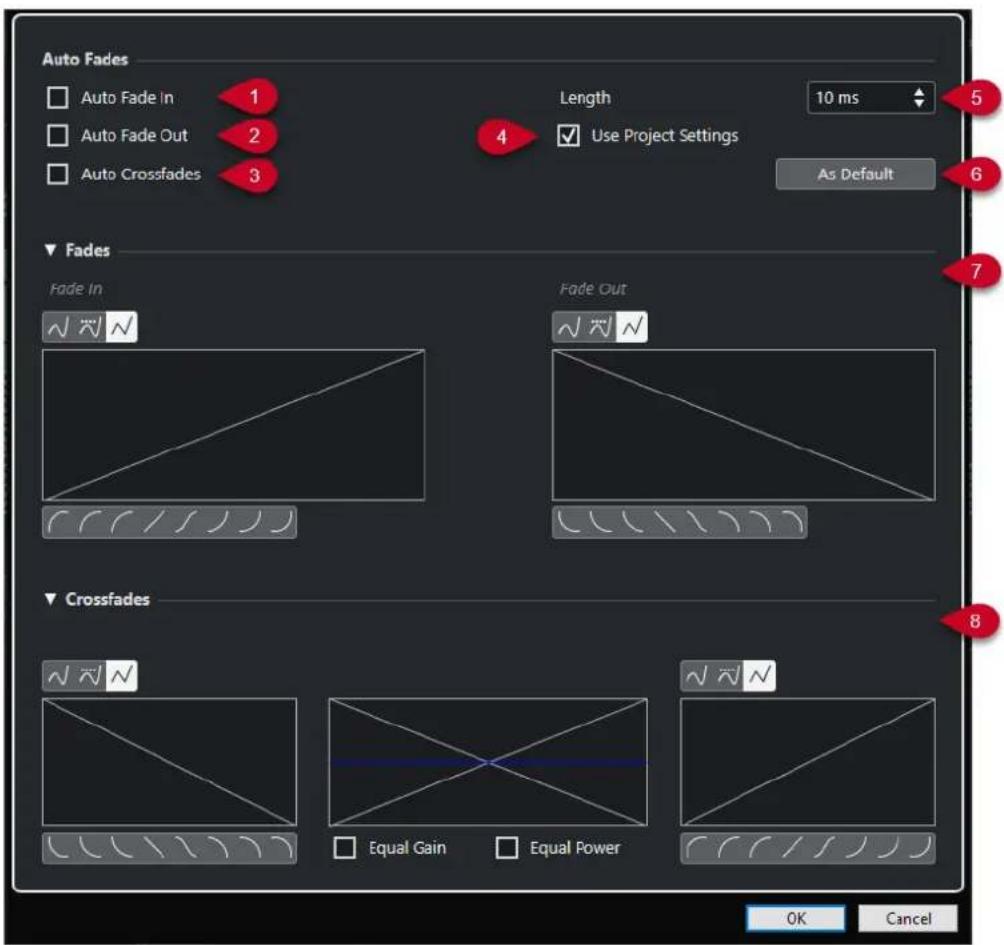Select Spline Interpolation icon under Fade Out
This screenshot has height=945, width=1004.
point(569,327)
